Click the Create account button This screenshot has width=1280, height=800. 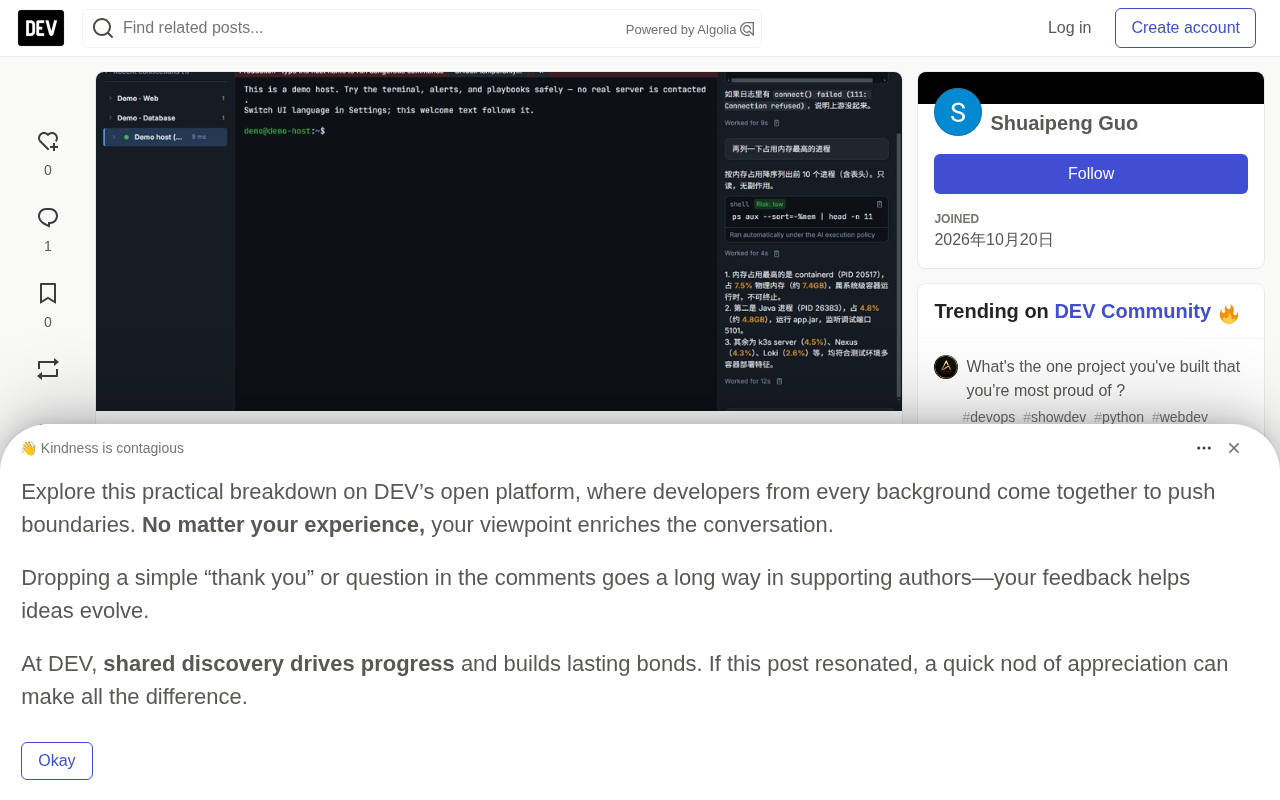1185,28
